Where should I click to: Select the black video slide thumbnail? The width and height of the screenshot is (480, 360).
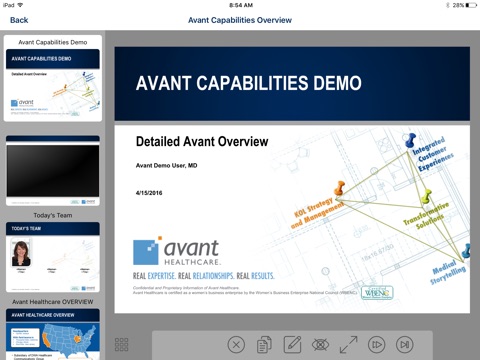53,170
